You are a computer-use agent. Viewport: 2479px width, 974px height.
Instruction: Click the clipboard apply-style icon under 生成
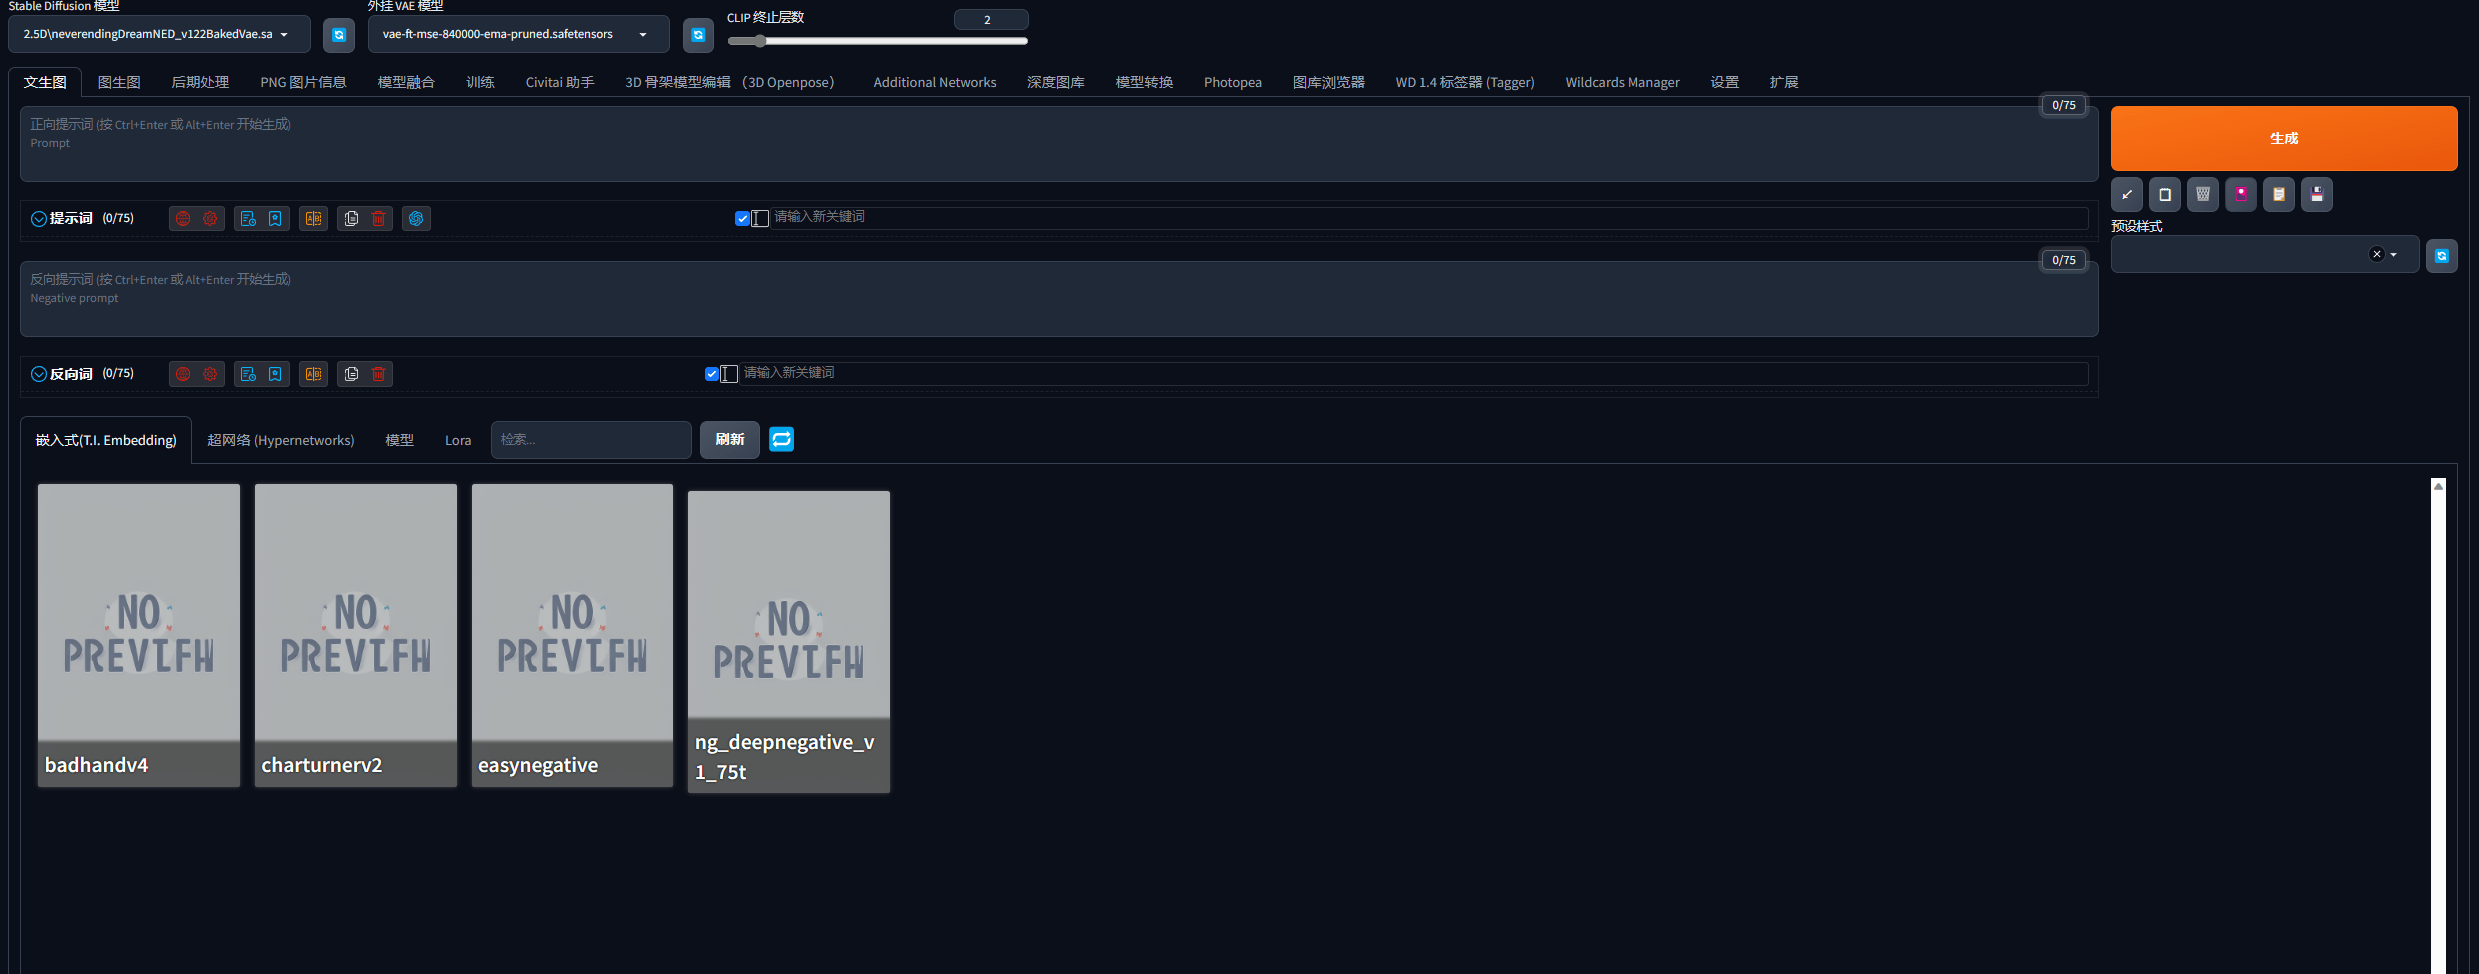[2279, 194]
